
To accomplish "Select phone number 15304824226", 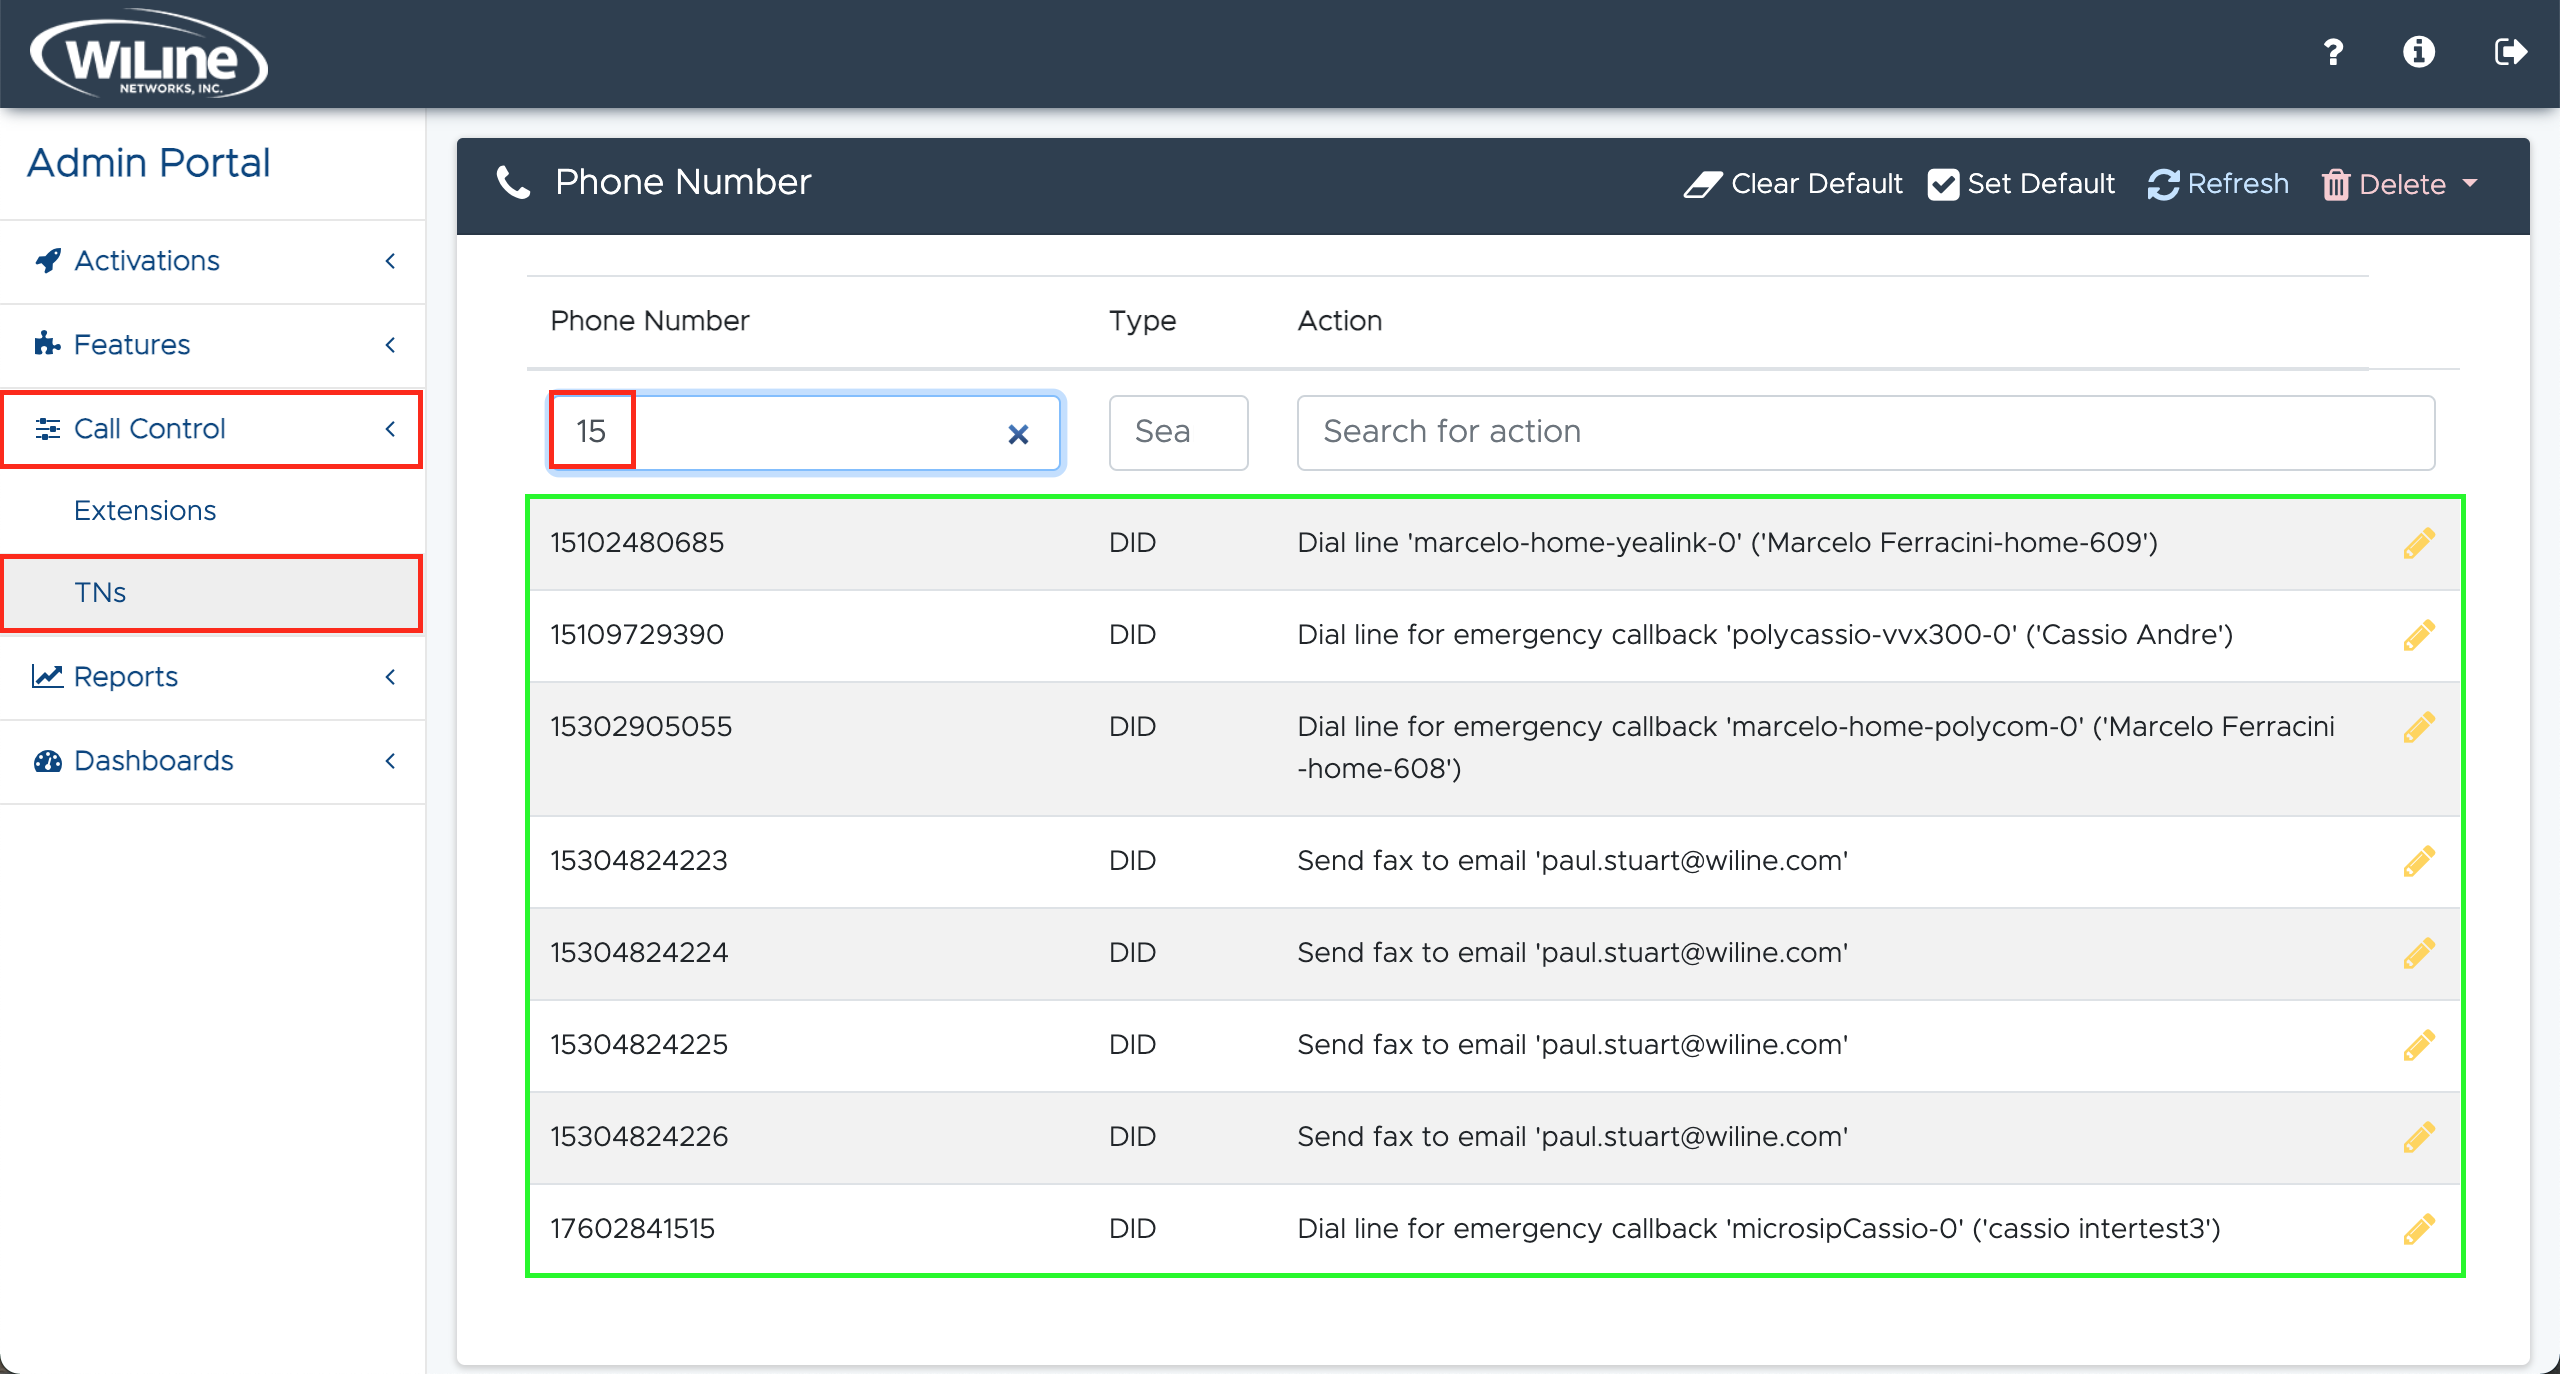I will coord(639,1137).
